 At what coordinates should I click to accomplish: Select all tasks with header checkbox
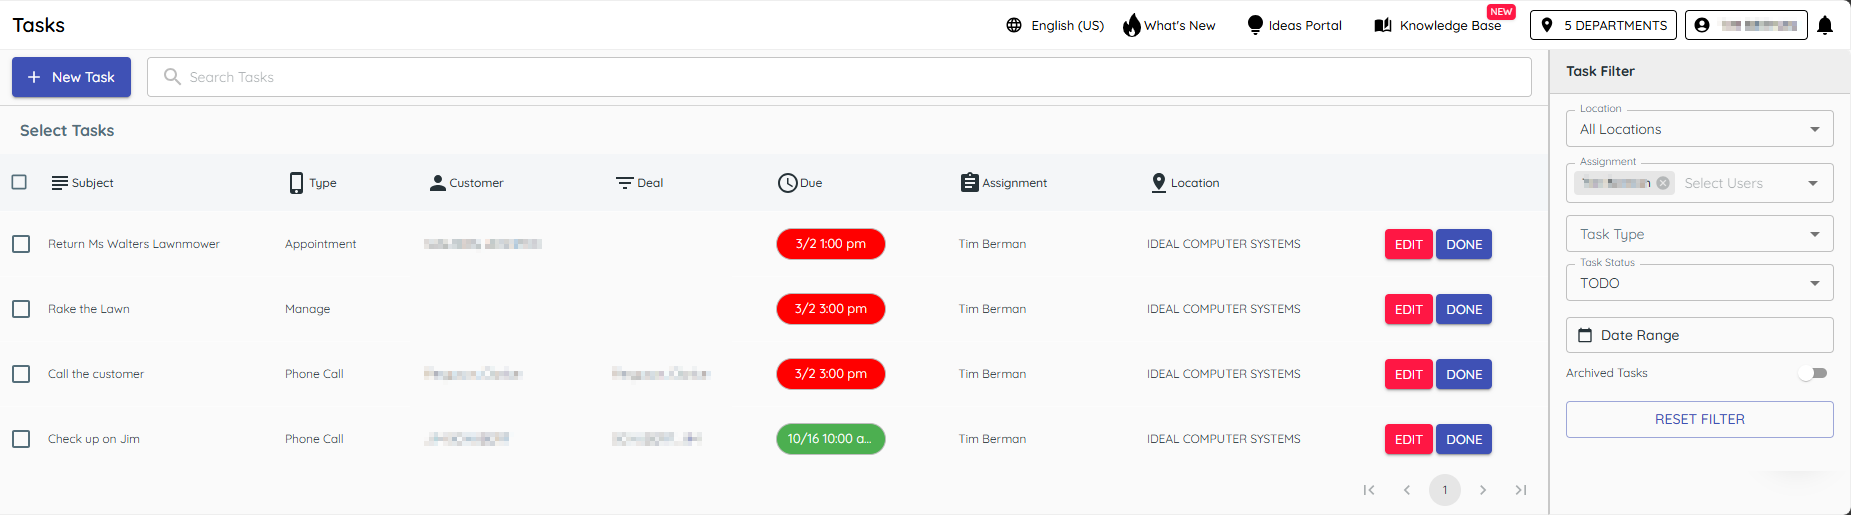(19, 182)
